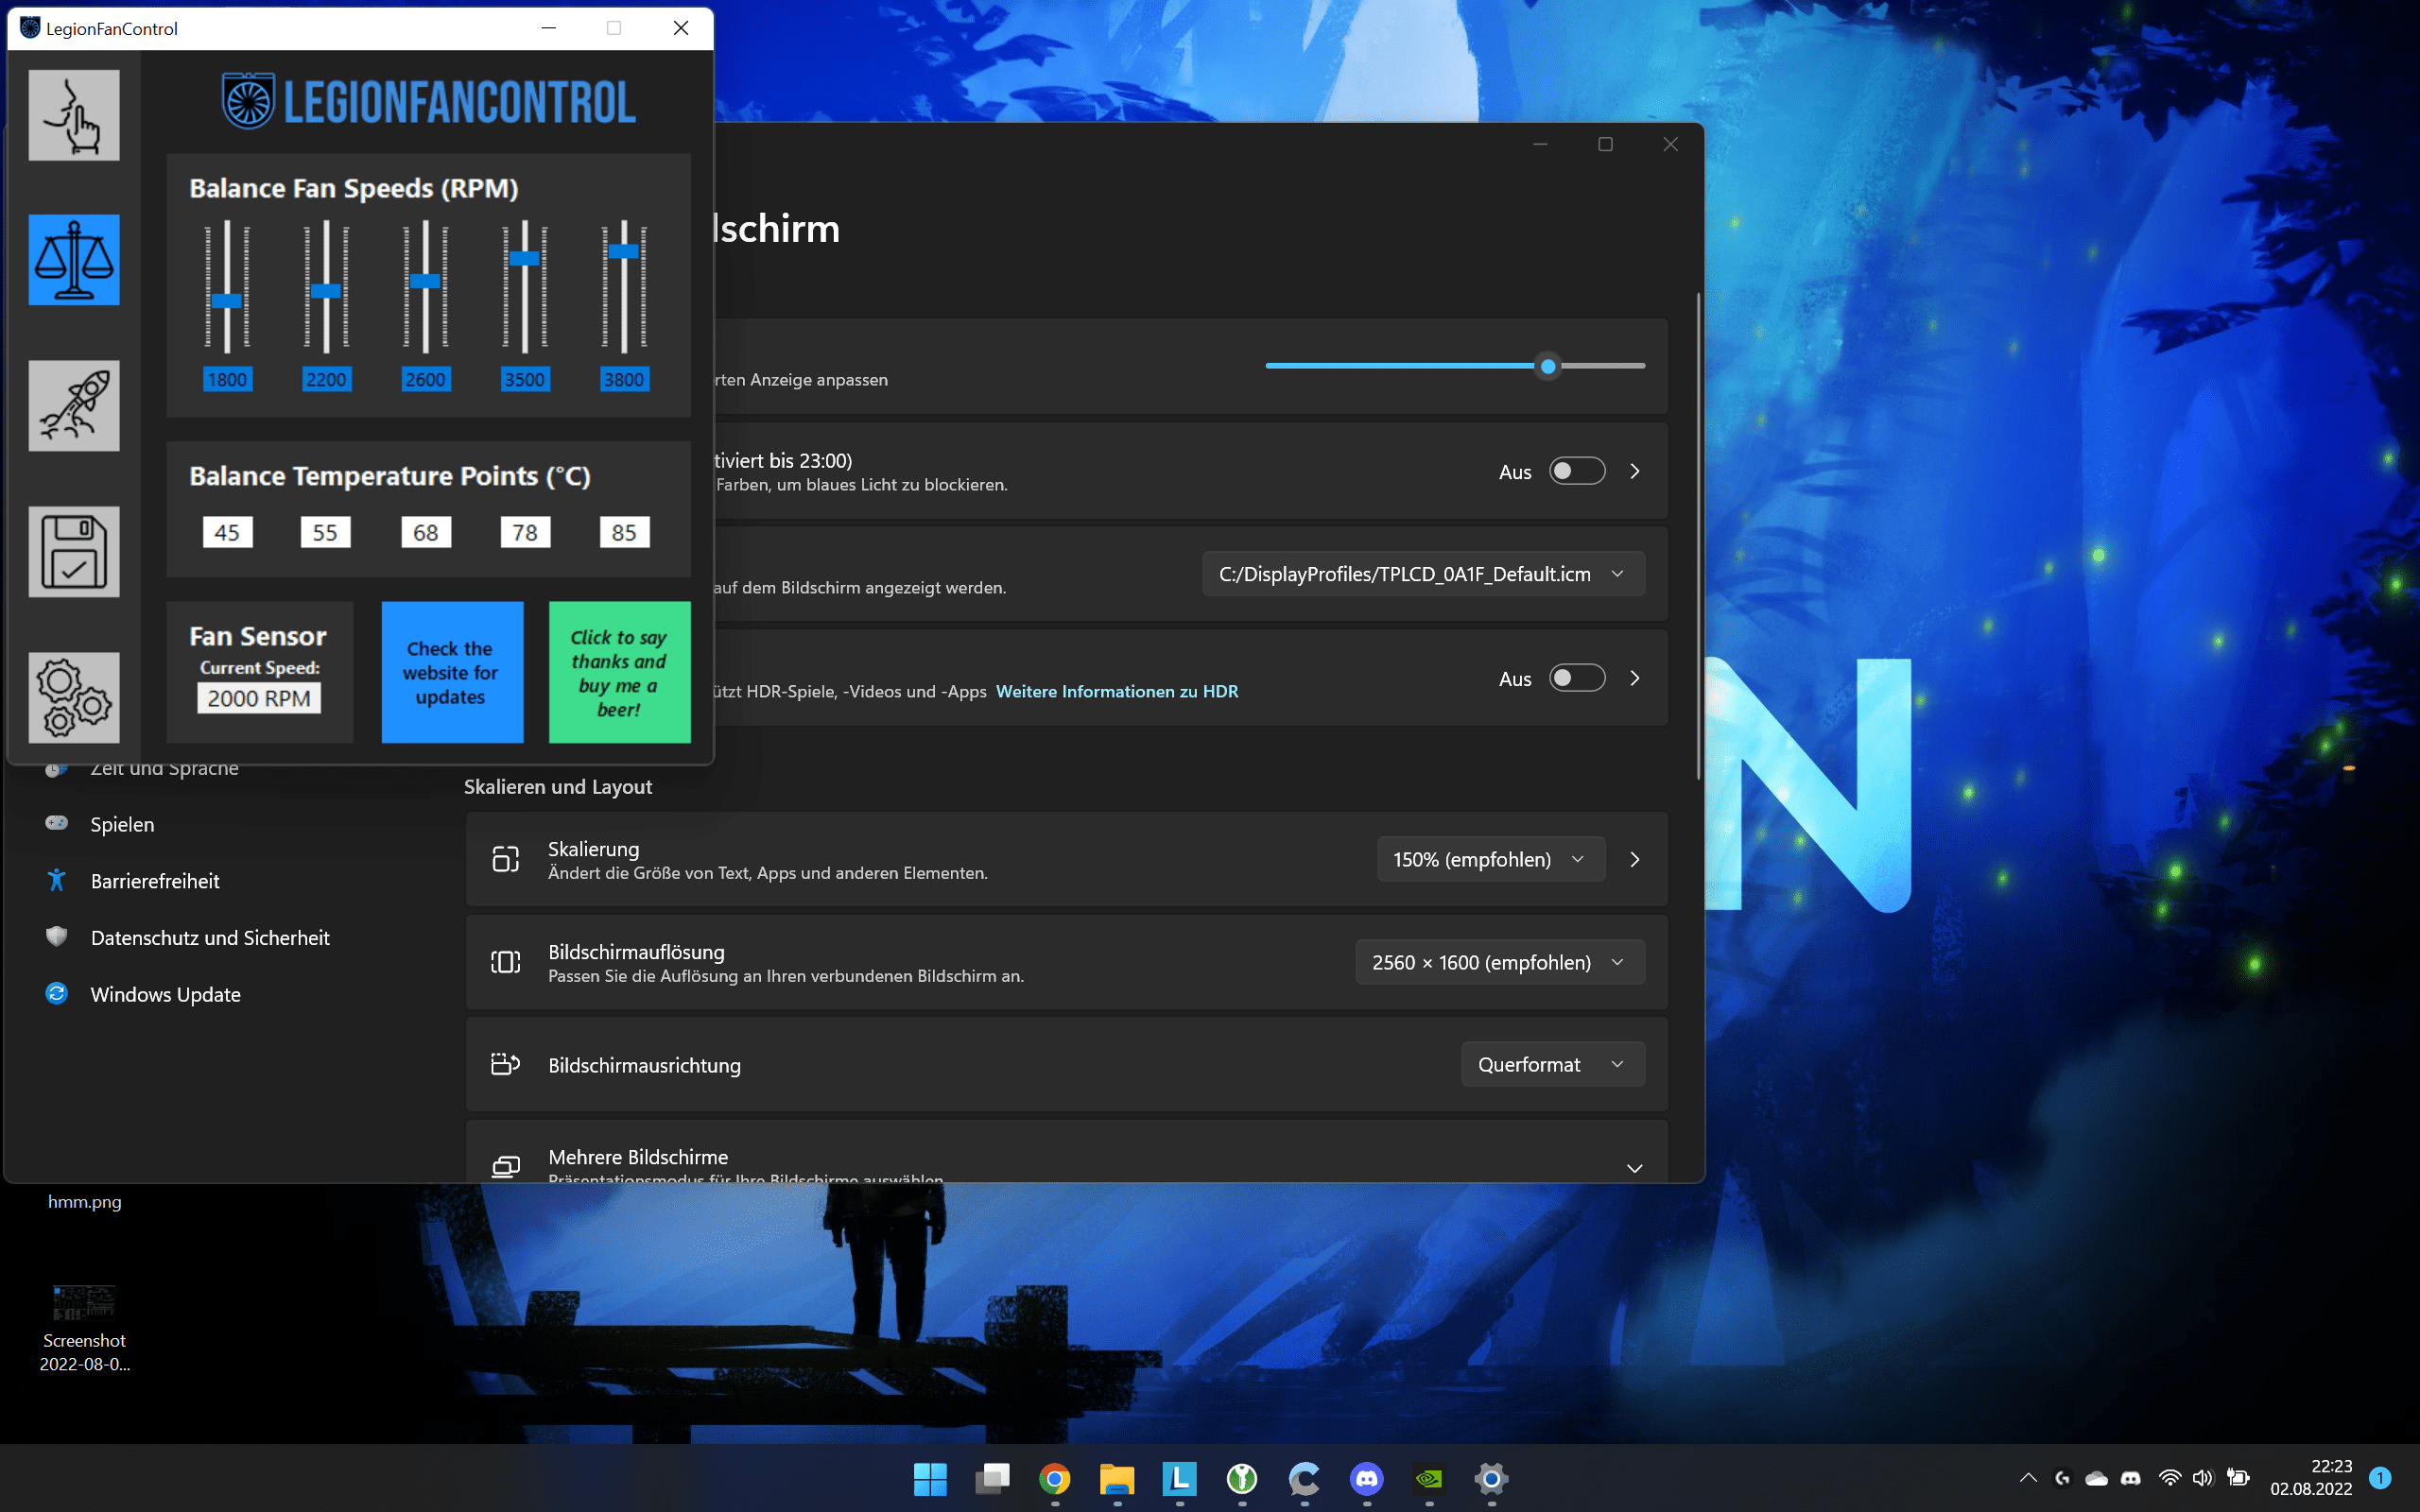This screenshot has width=2420, height=1512.
Task: Select the Balance scales mode icon
Action: [x=74, y=260]
